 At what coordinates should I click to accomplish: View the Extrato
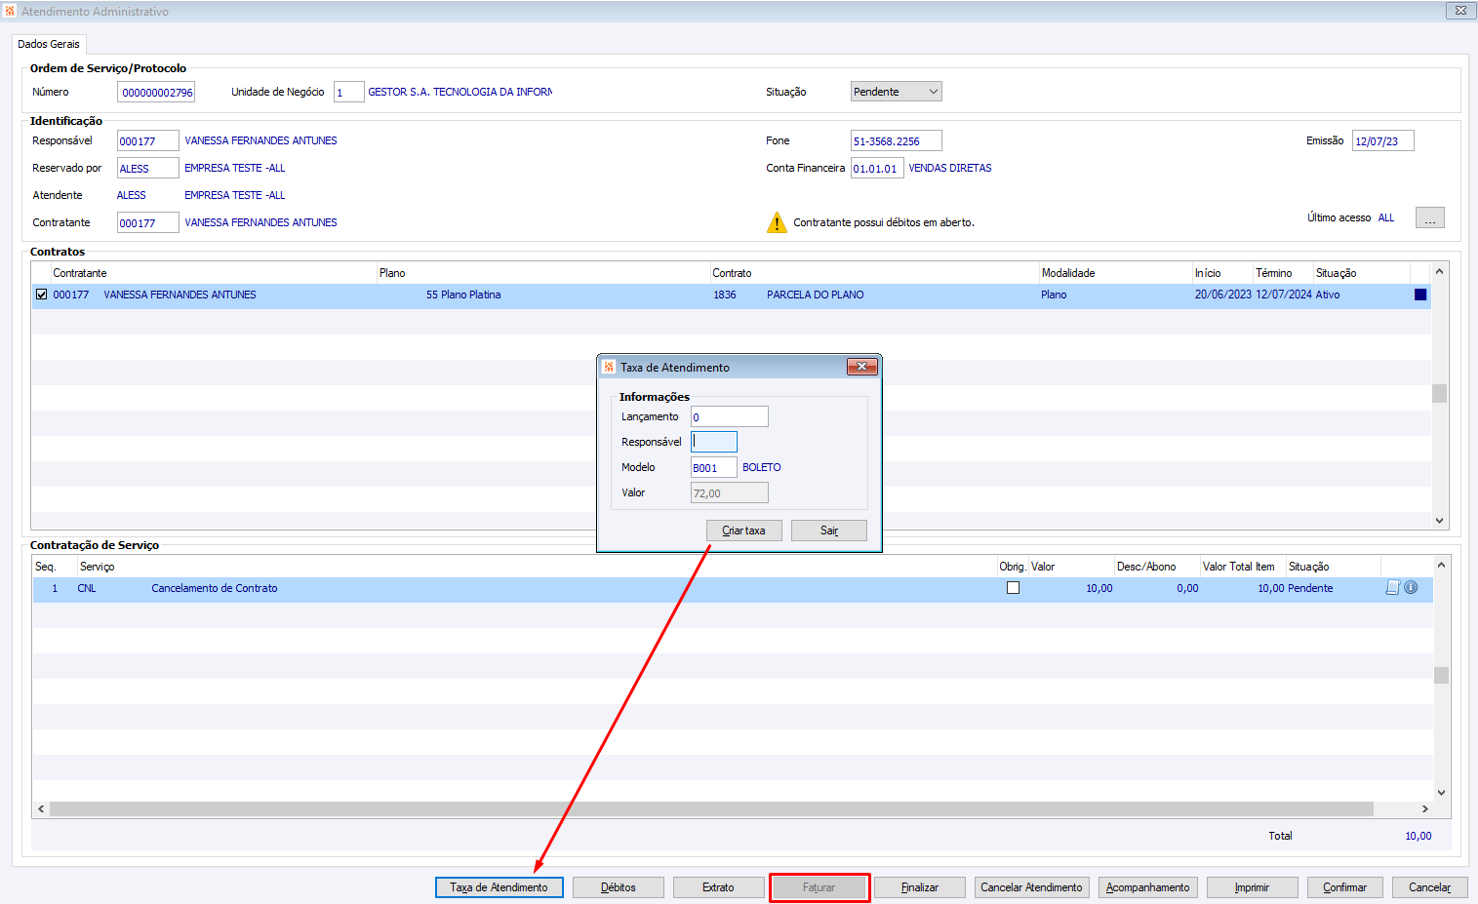point(718,887)
